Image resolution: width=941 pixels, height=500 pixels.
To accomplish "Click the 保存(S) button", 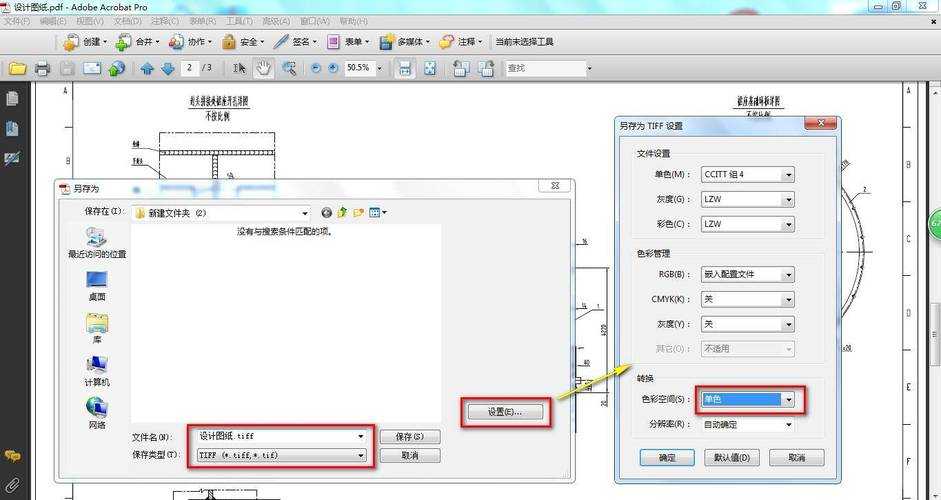I will click(410, 437).
